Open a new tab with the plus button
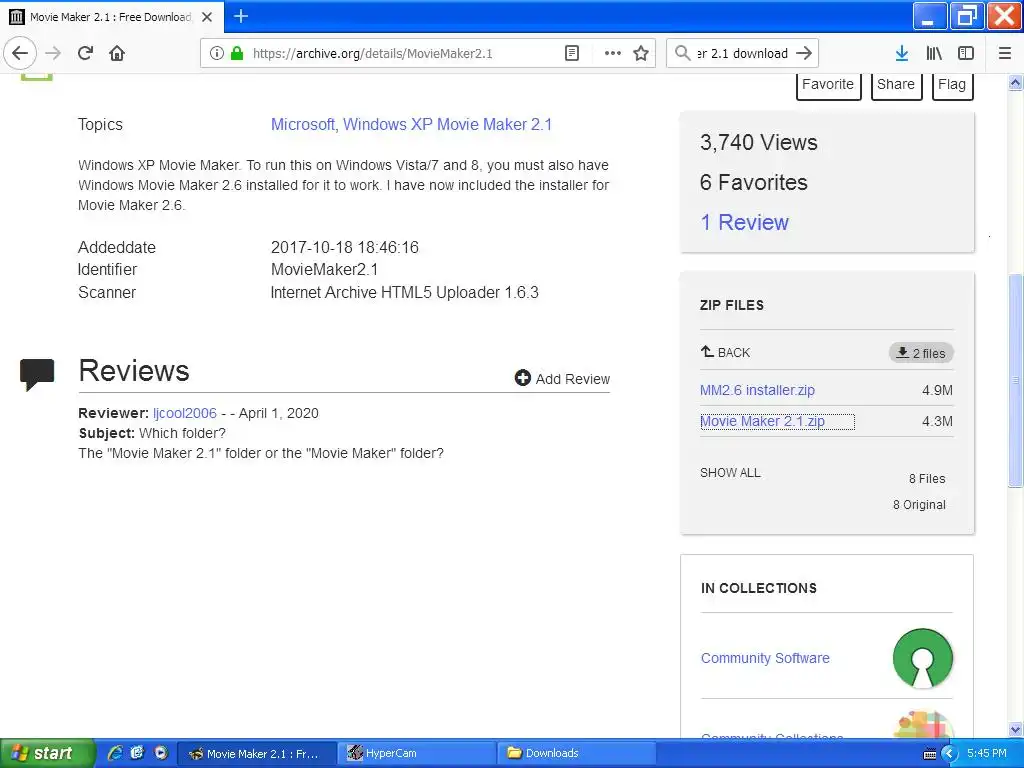Image resolution: width=1024 pixels, height=768 pixels. [241, 16]
